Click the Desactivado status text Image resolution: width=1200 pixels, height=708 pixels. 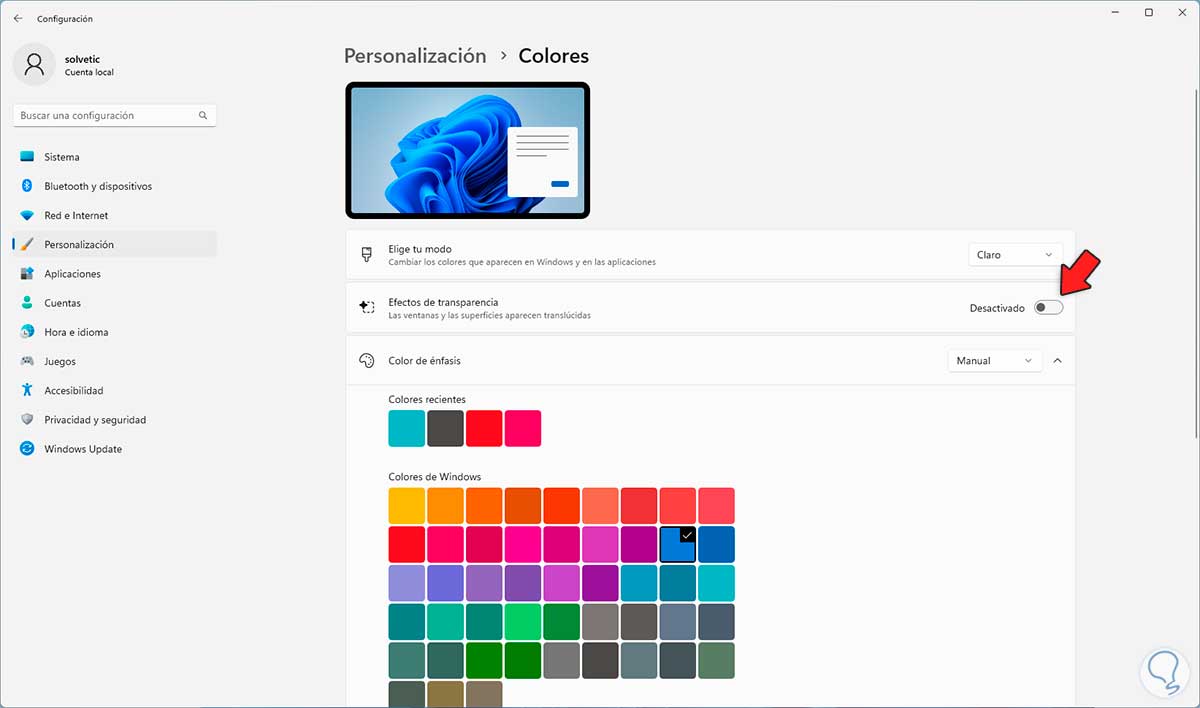[x=997, y=308]
